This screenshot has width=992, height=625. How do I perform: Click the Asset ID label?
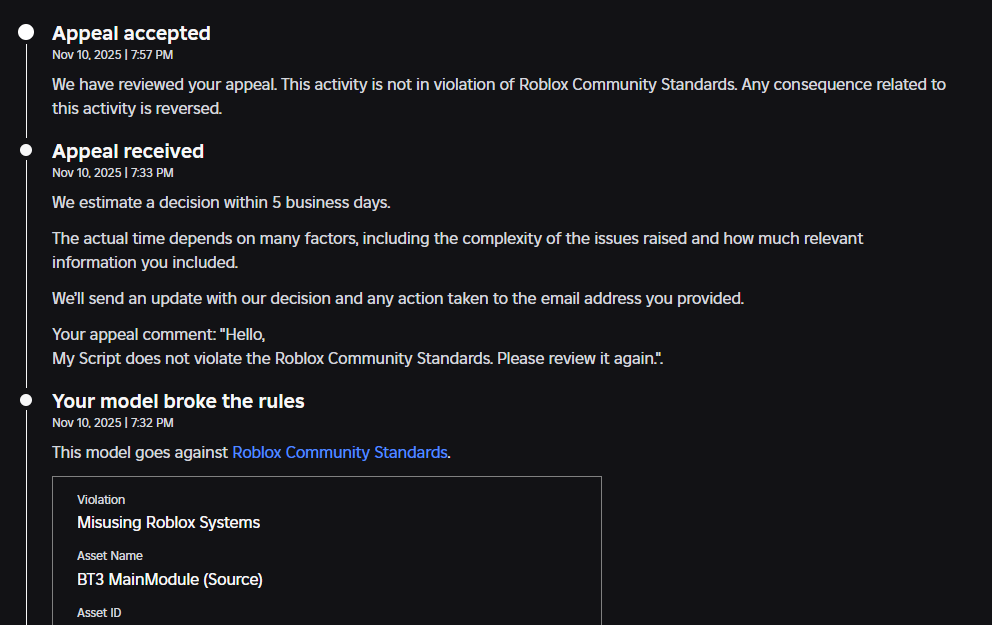pyautogui.click(x=99, y=612)
